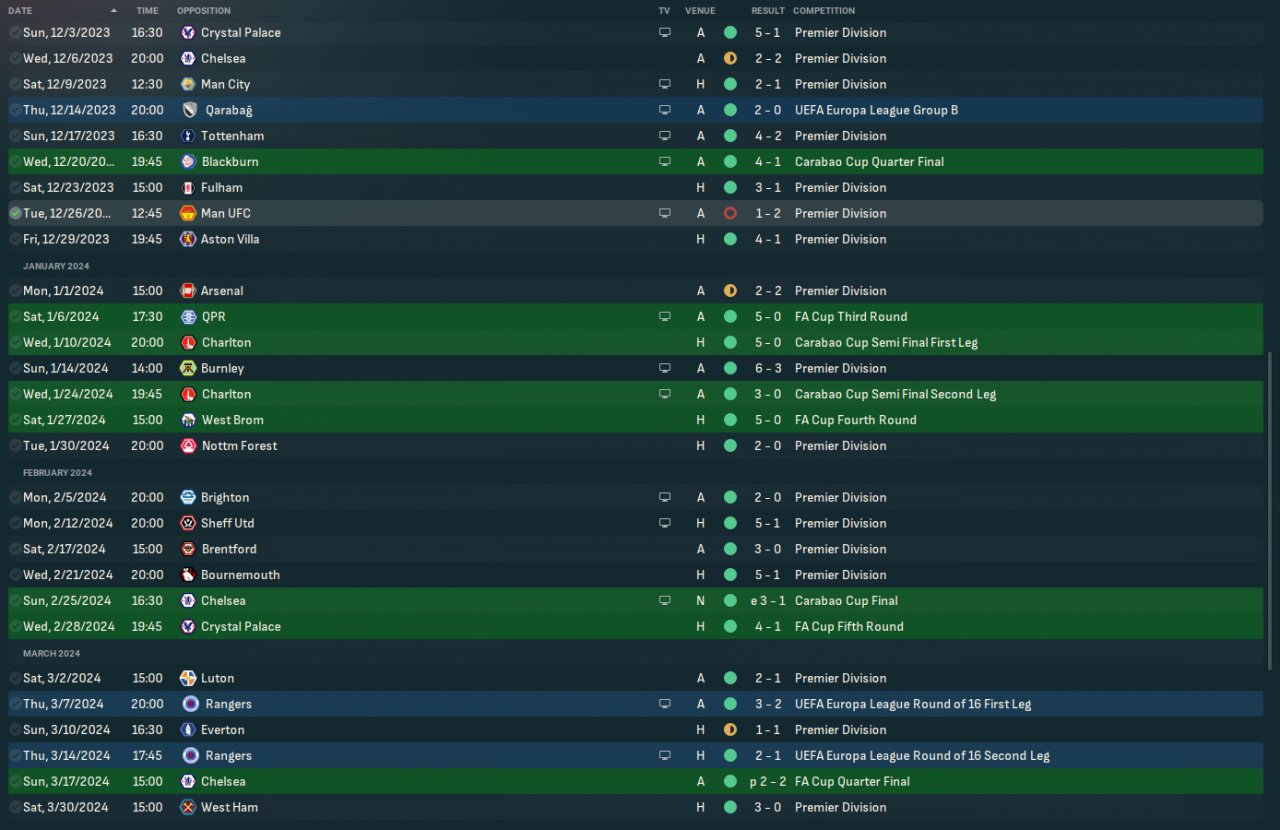Sort by the OPPOSITION column header

click(x=204, y=10)
